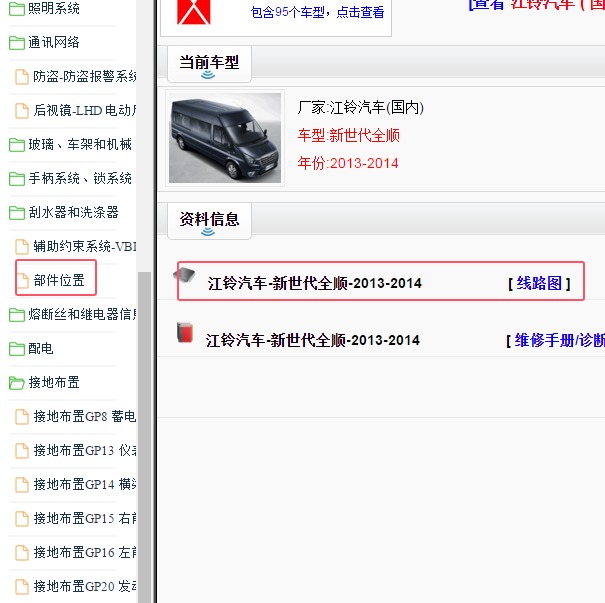Open the 通讯网络 folder icon
The height and width of the screenshot is (603, 605).
17,43
